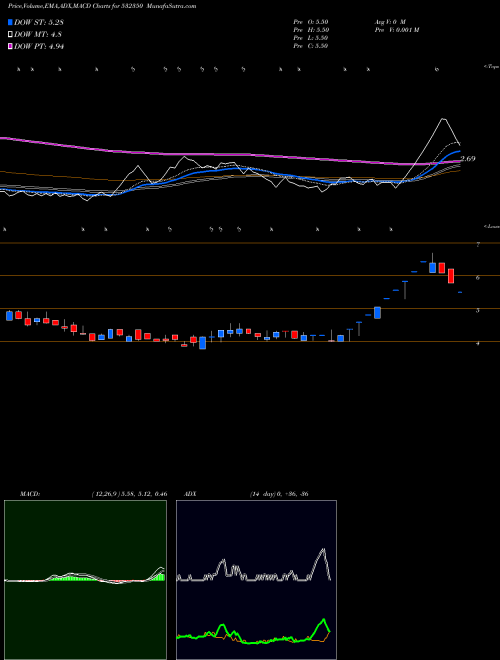The image size is (500, 660).
Task: Click the ADX (14 day) values text
Action: pyautogui.click(x=279, y=494)
